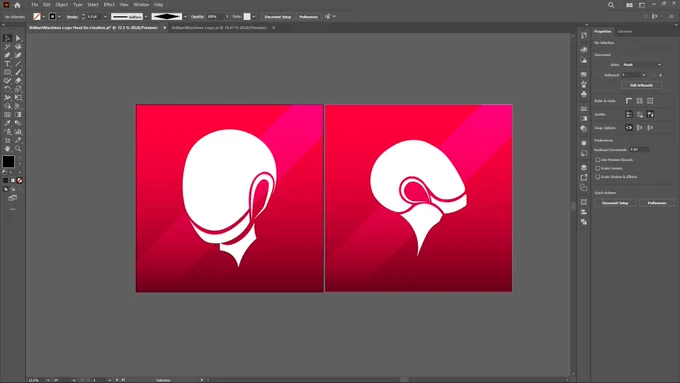Select the Line Segment tool
680x383 pixels.
18,64
